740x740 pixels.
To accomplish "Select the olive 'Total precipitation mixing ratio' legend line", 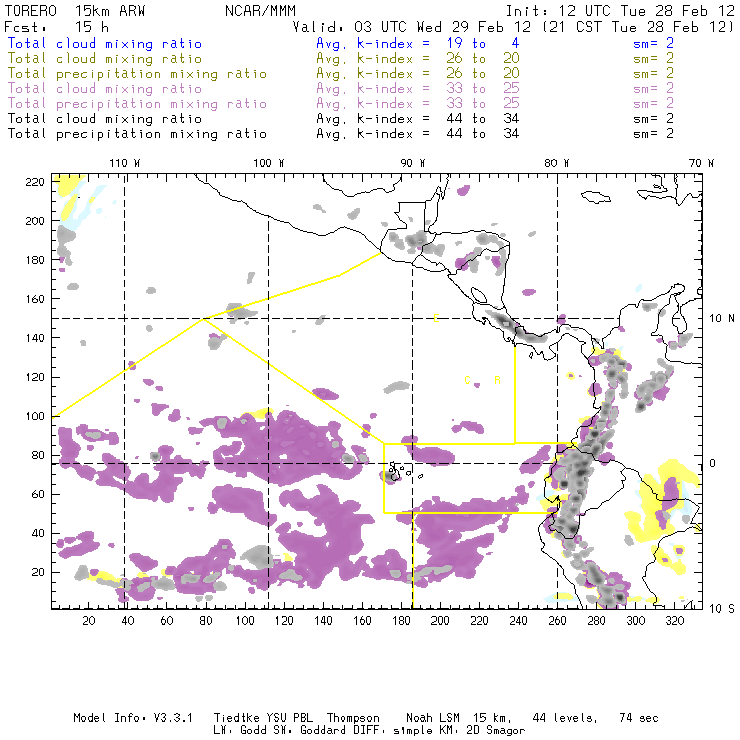I will (x=137, y=74).
